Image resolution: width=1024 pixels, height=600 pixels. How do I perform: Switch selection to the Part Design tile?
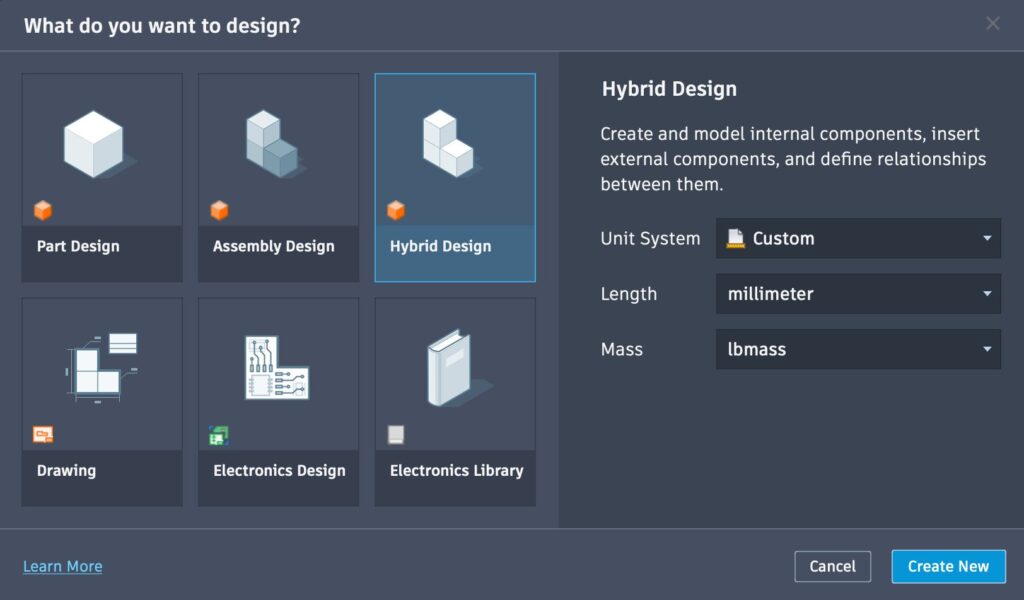[x=101, y=176]
